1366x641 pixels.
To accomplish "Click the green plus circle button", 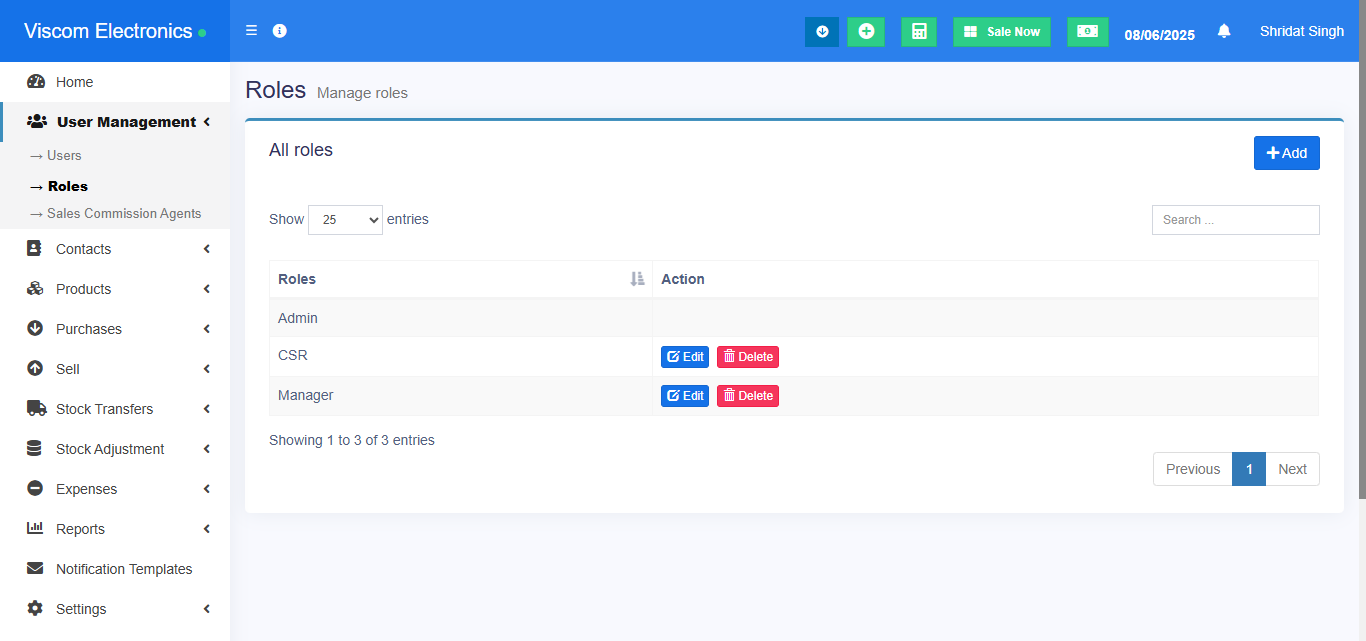I will point(866,32).
